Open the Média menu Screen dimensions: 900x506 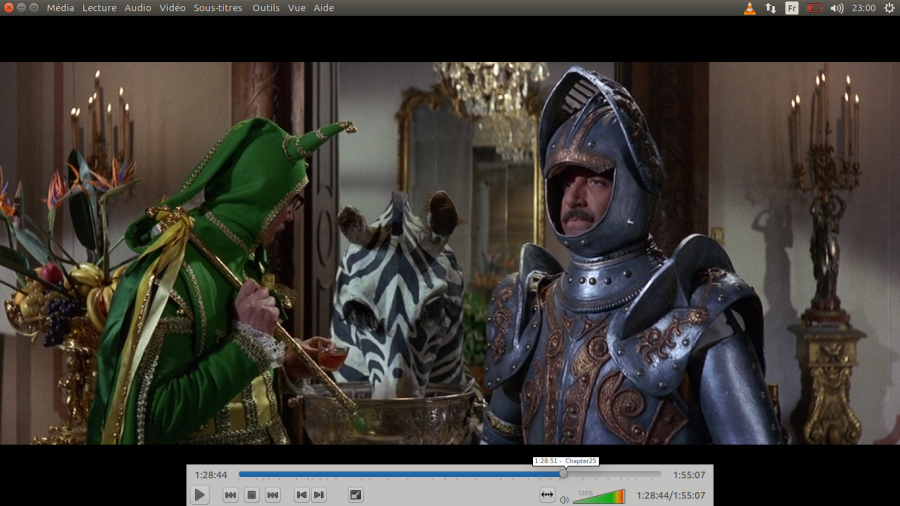[60, 8]
